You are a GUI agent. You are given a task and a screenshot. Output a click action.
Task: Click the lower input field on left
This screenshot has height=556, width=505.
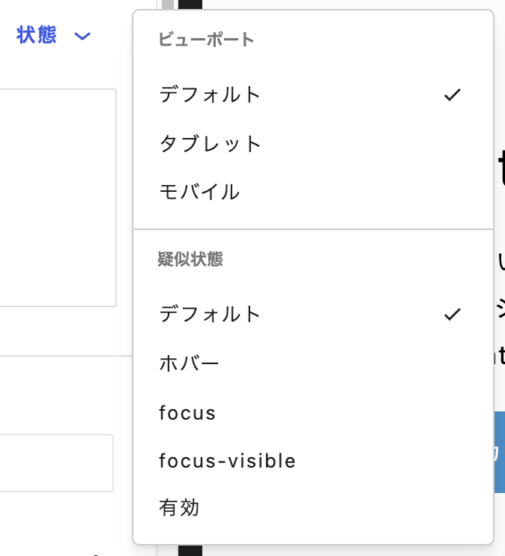click(x=57, y=463)
